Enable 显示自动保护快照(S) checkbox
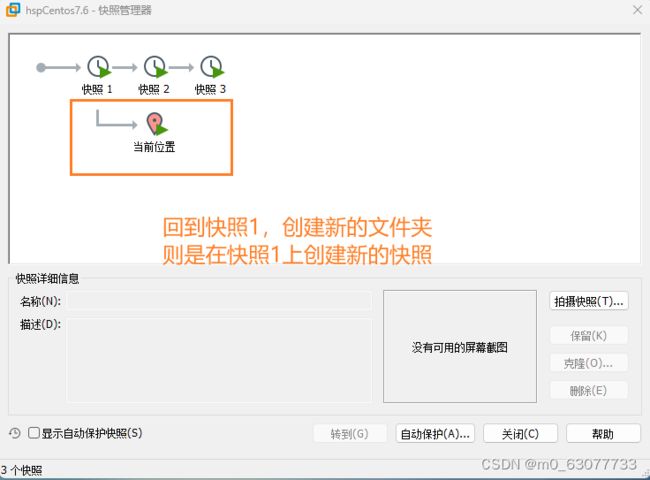 tap(34, 433)
